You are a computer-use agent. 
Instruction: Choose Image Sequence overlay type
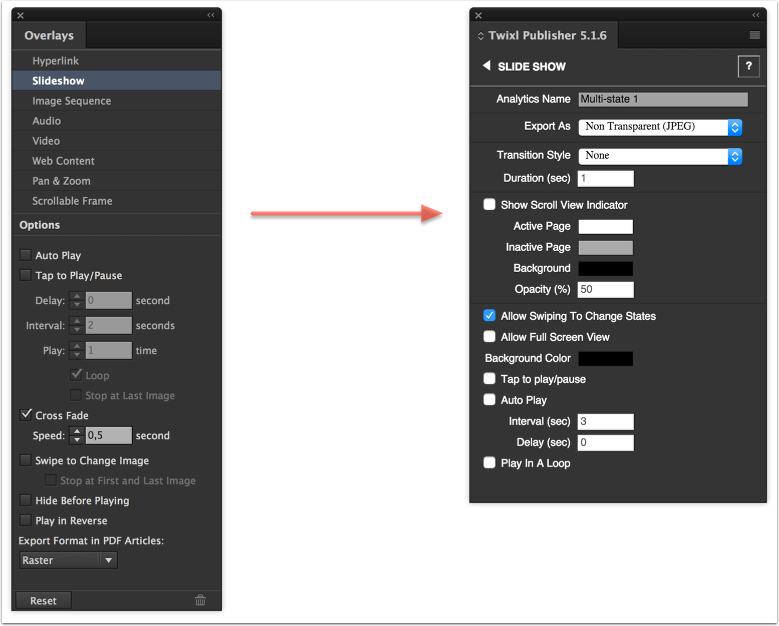[x=117, y=101]
